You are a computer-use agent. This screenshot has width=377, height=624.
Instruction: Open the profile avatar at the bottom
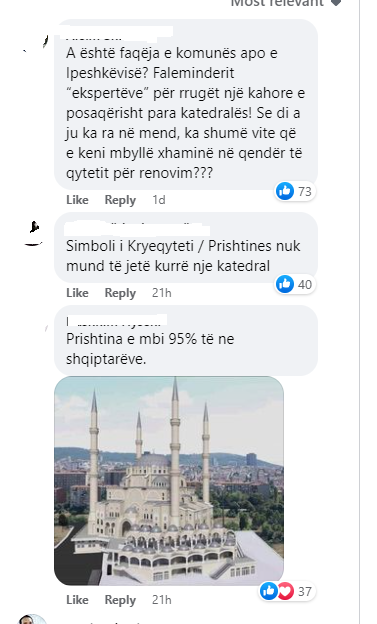pyautogui.click(x=33, y=620)
